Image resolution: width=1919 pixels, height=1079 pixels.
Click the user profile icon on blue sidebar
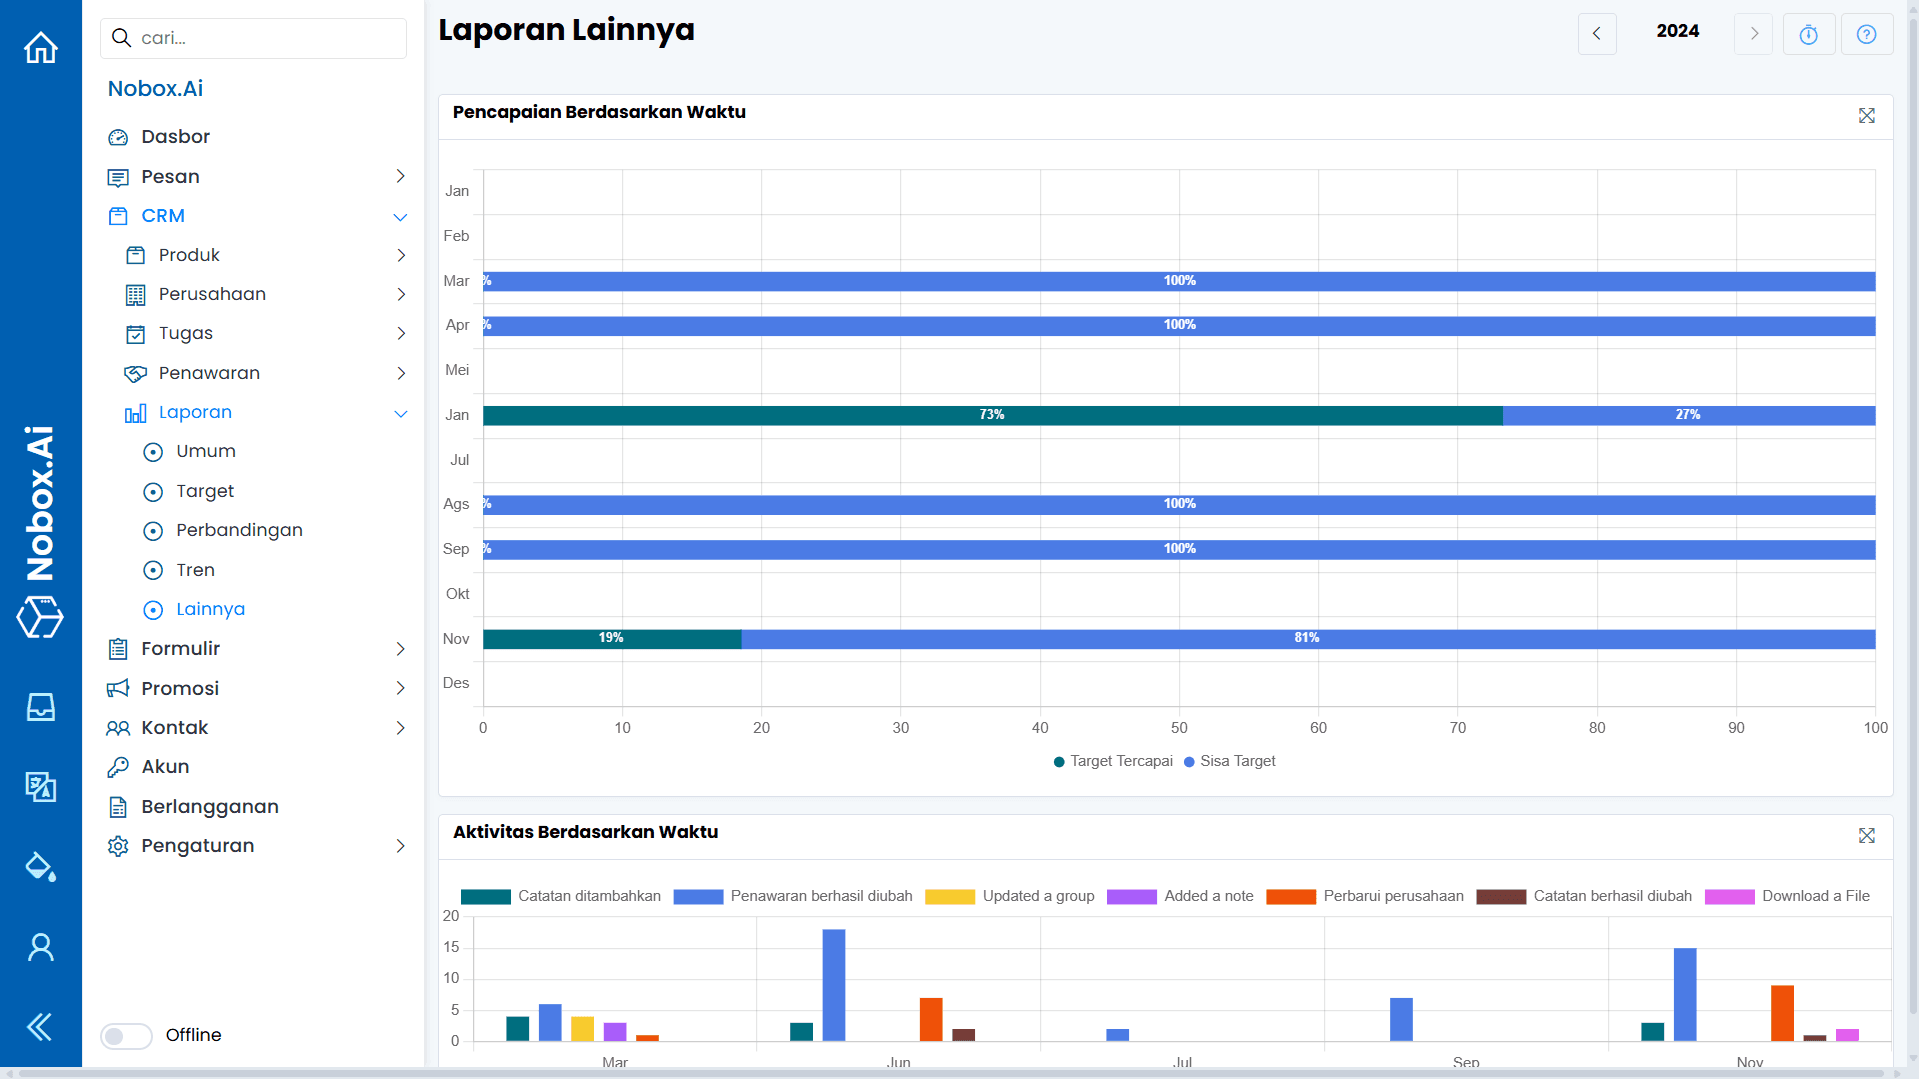(40, 946)
